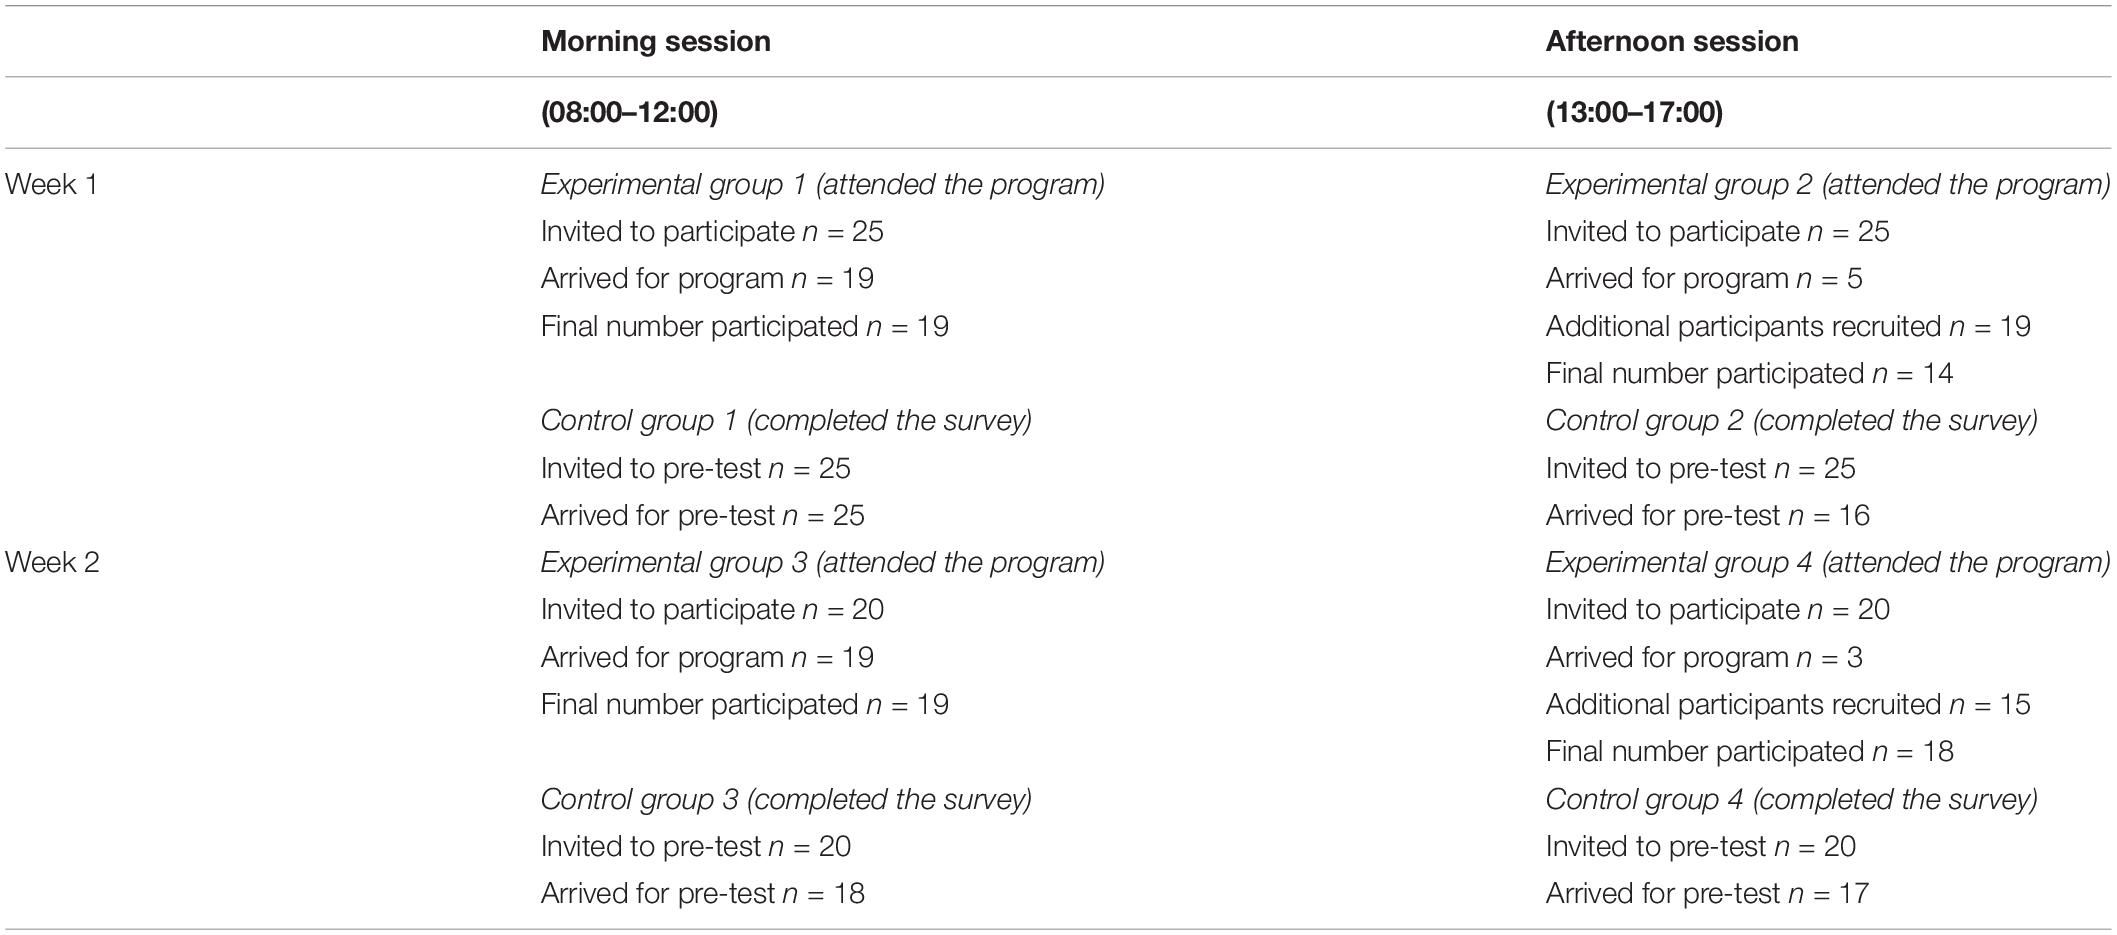This screenshot has height=935, width=2117.
Task: Click Control group 4 heading
Action: pyautogui.click(x=1792, y=799)
